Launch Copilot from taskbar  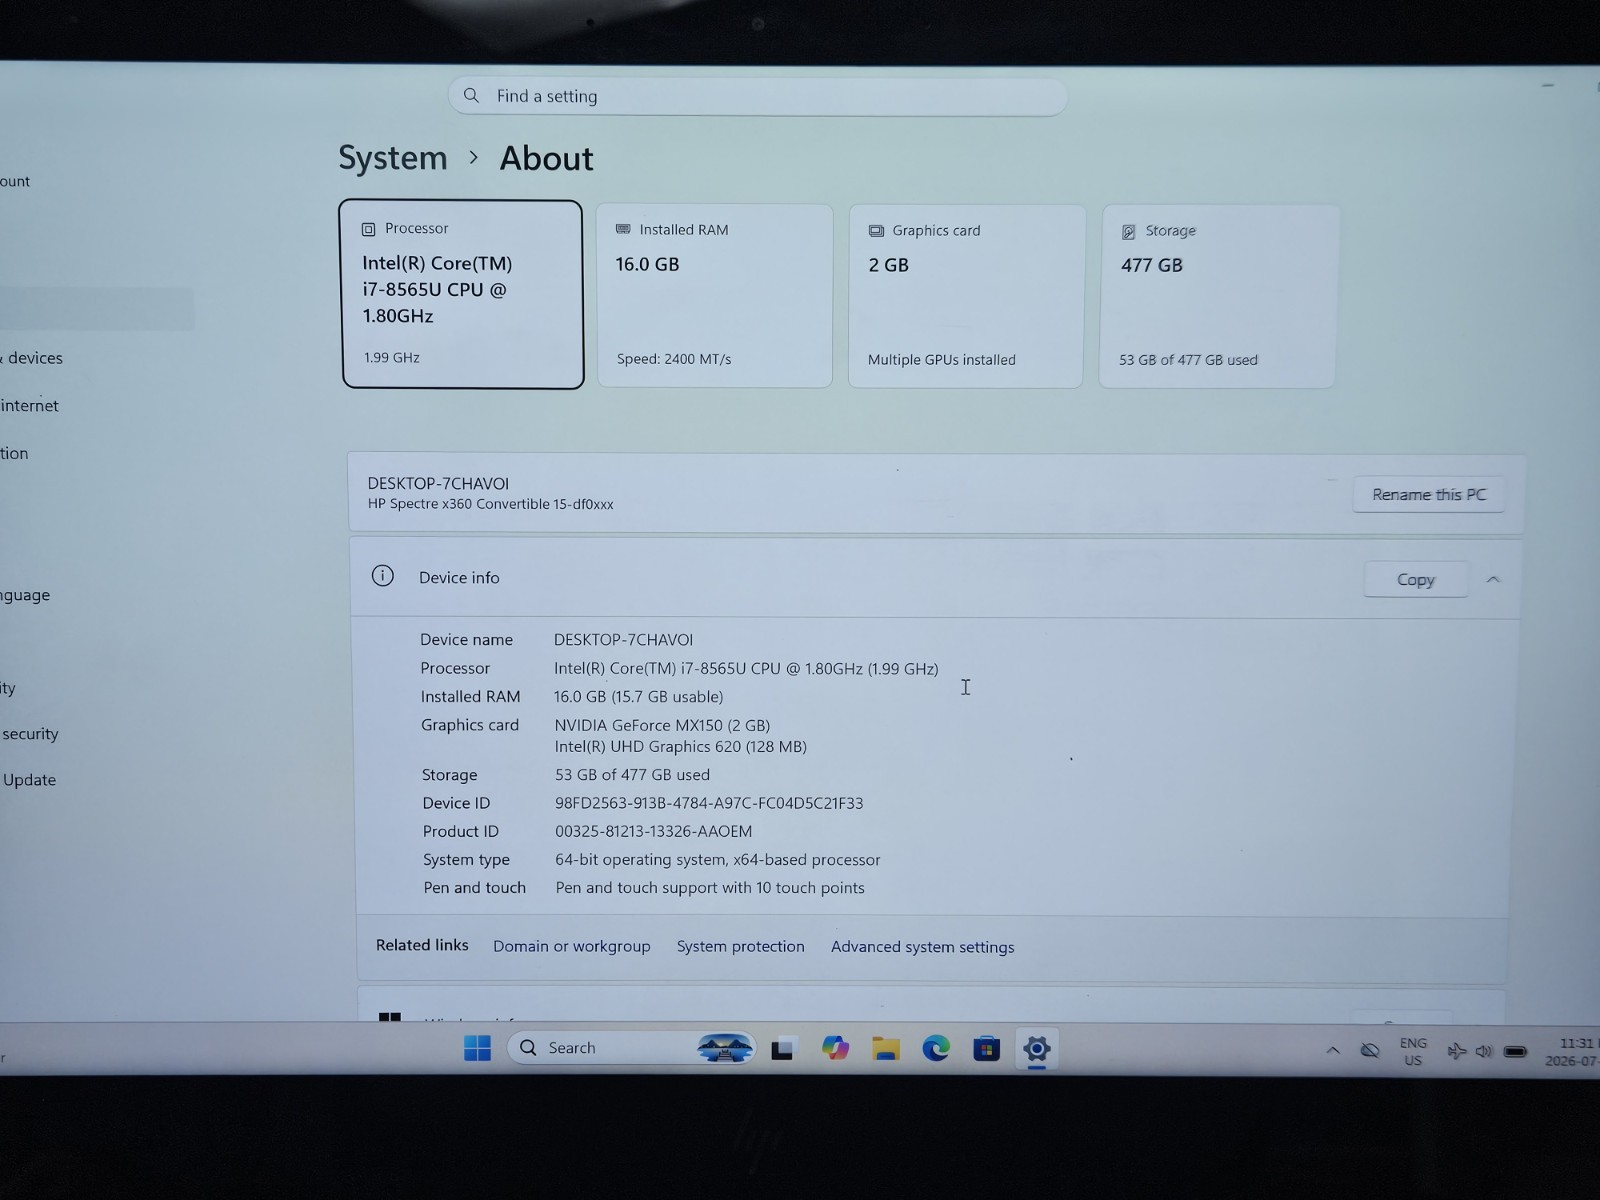point(835,1048)
